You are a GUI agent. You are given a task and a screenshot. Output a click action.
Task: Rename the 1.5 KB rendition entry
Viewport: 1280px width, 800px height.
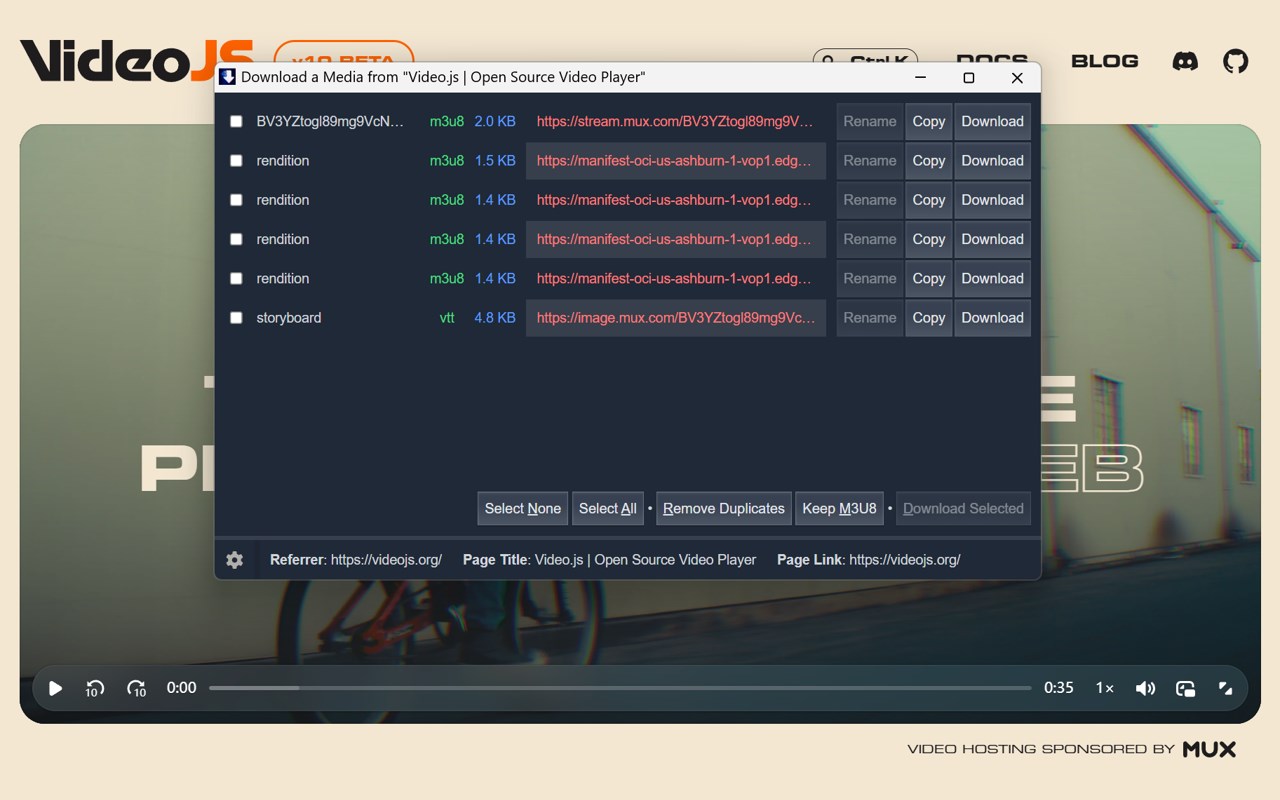pyautogui.click(x=870, y=161)
